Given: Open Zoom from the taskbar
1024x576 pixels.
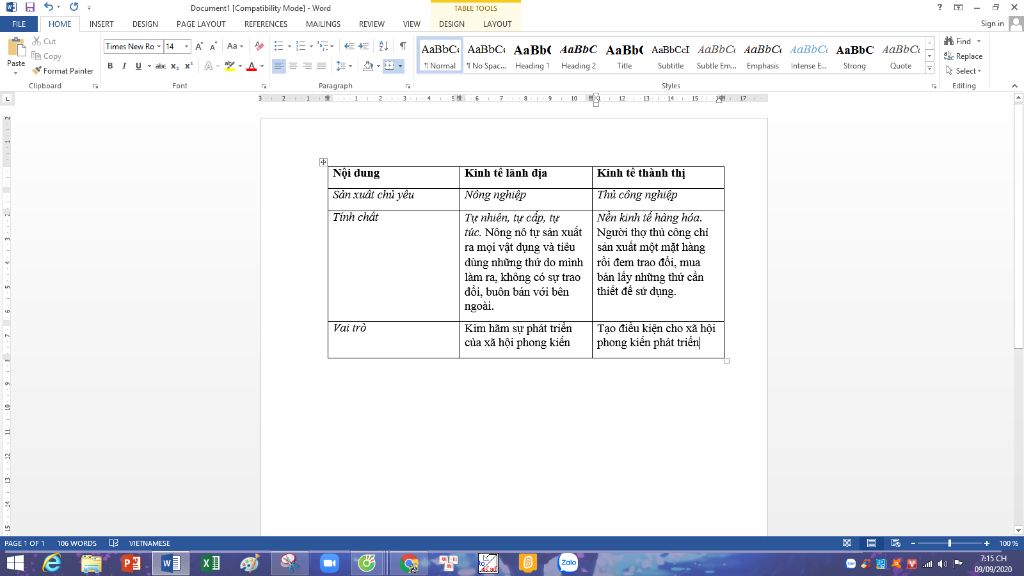Looking at the screenshot, I should coord(329,563).
